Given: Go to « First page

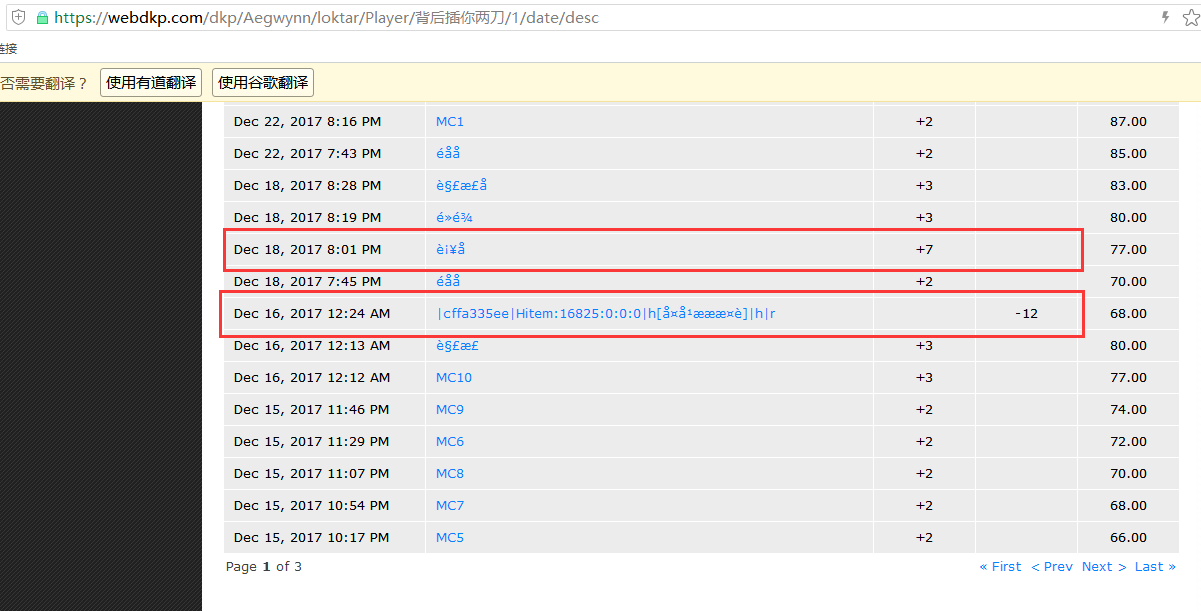Looking at the screenshot, I should point(1000,567).
